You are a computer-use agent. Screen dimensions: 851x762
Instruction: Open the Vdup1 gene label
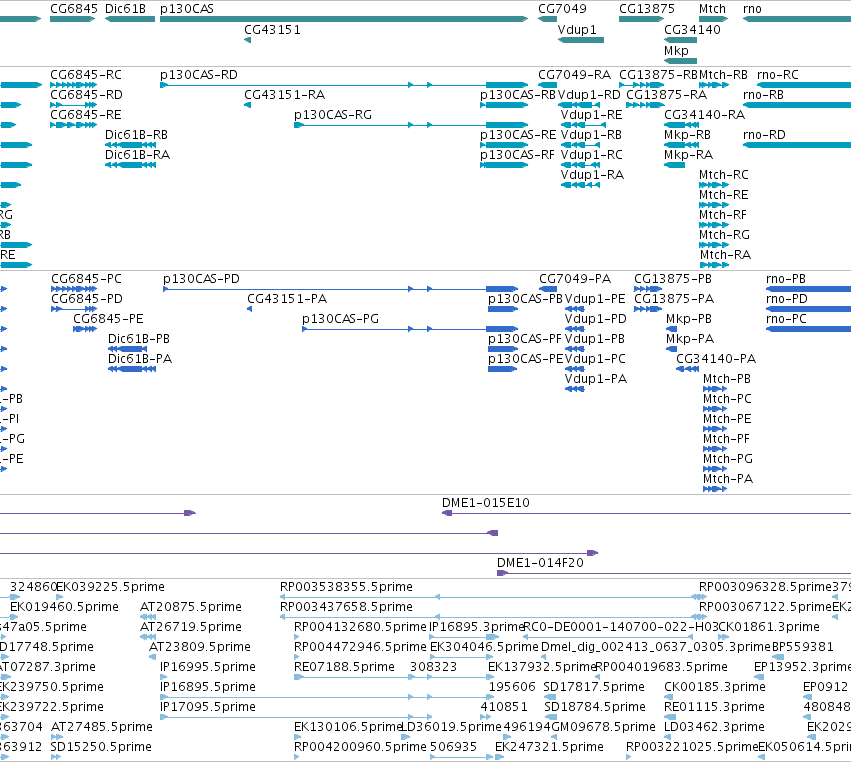pos(577,29)
